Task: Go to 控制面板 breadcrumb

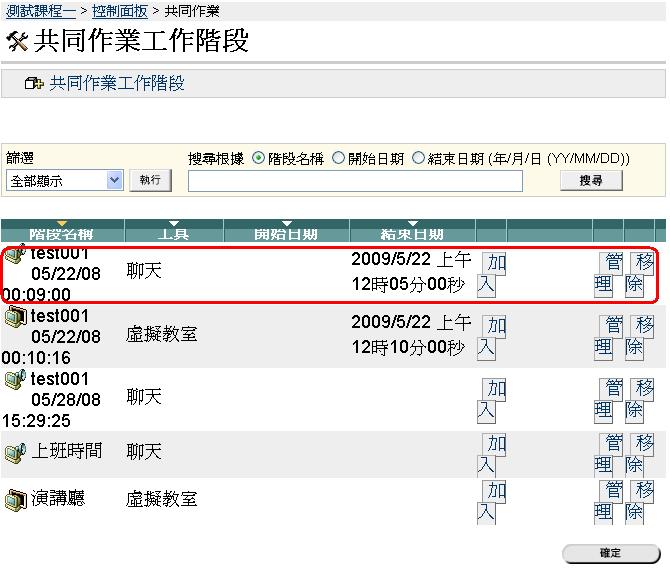Action: click(x=119, y=10)
